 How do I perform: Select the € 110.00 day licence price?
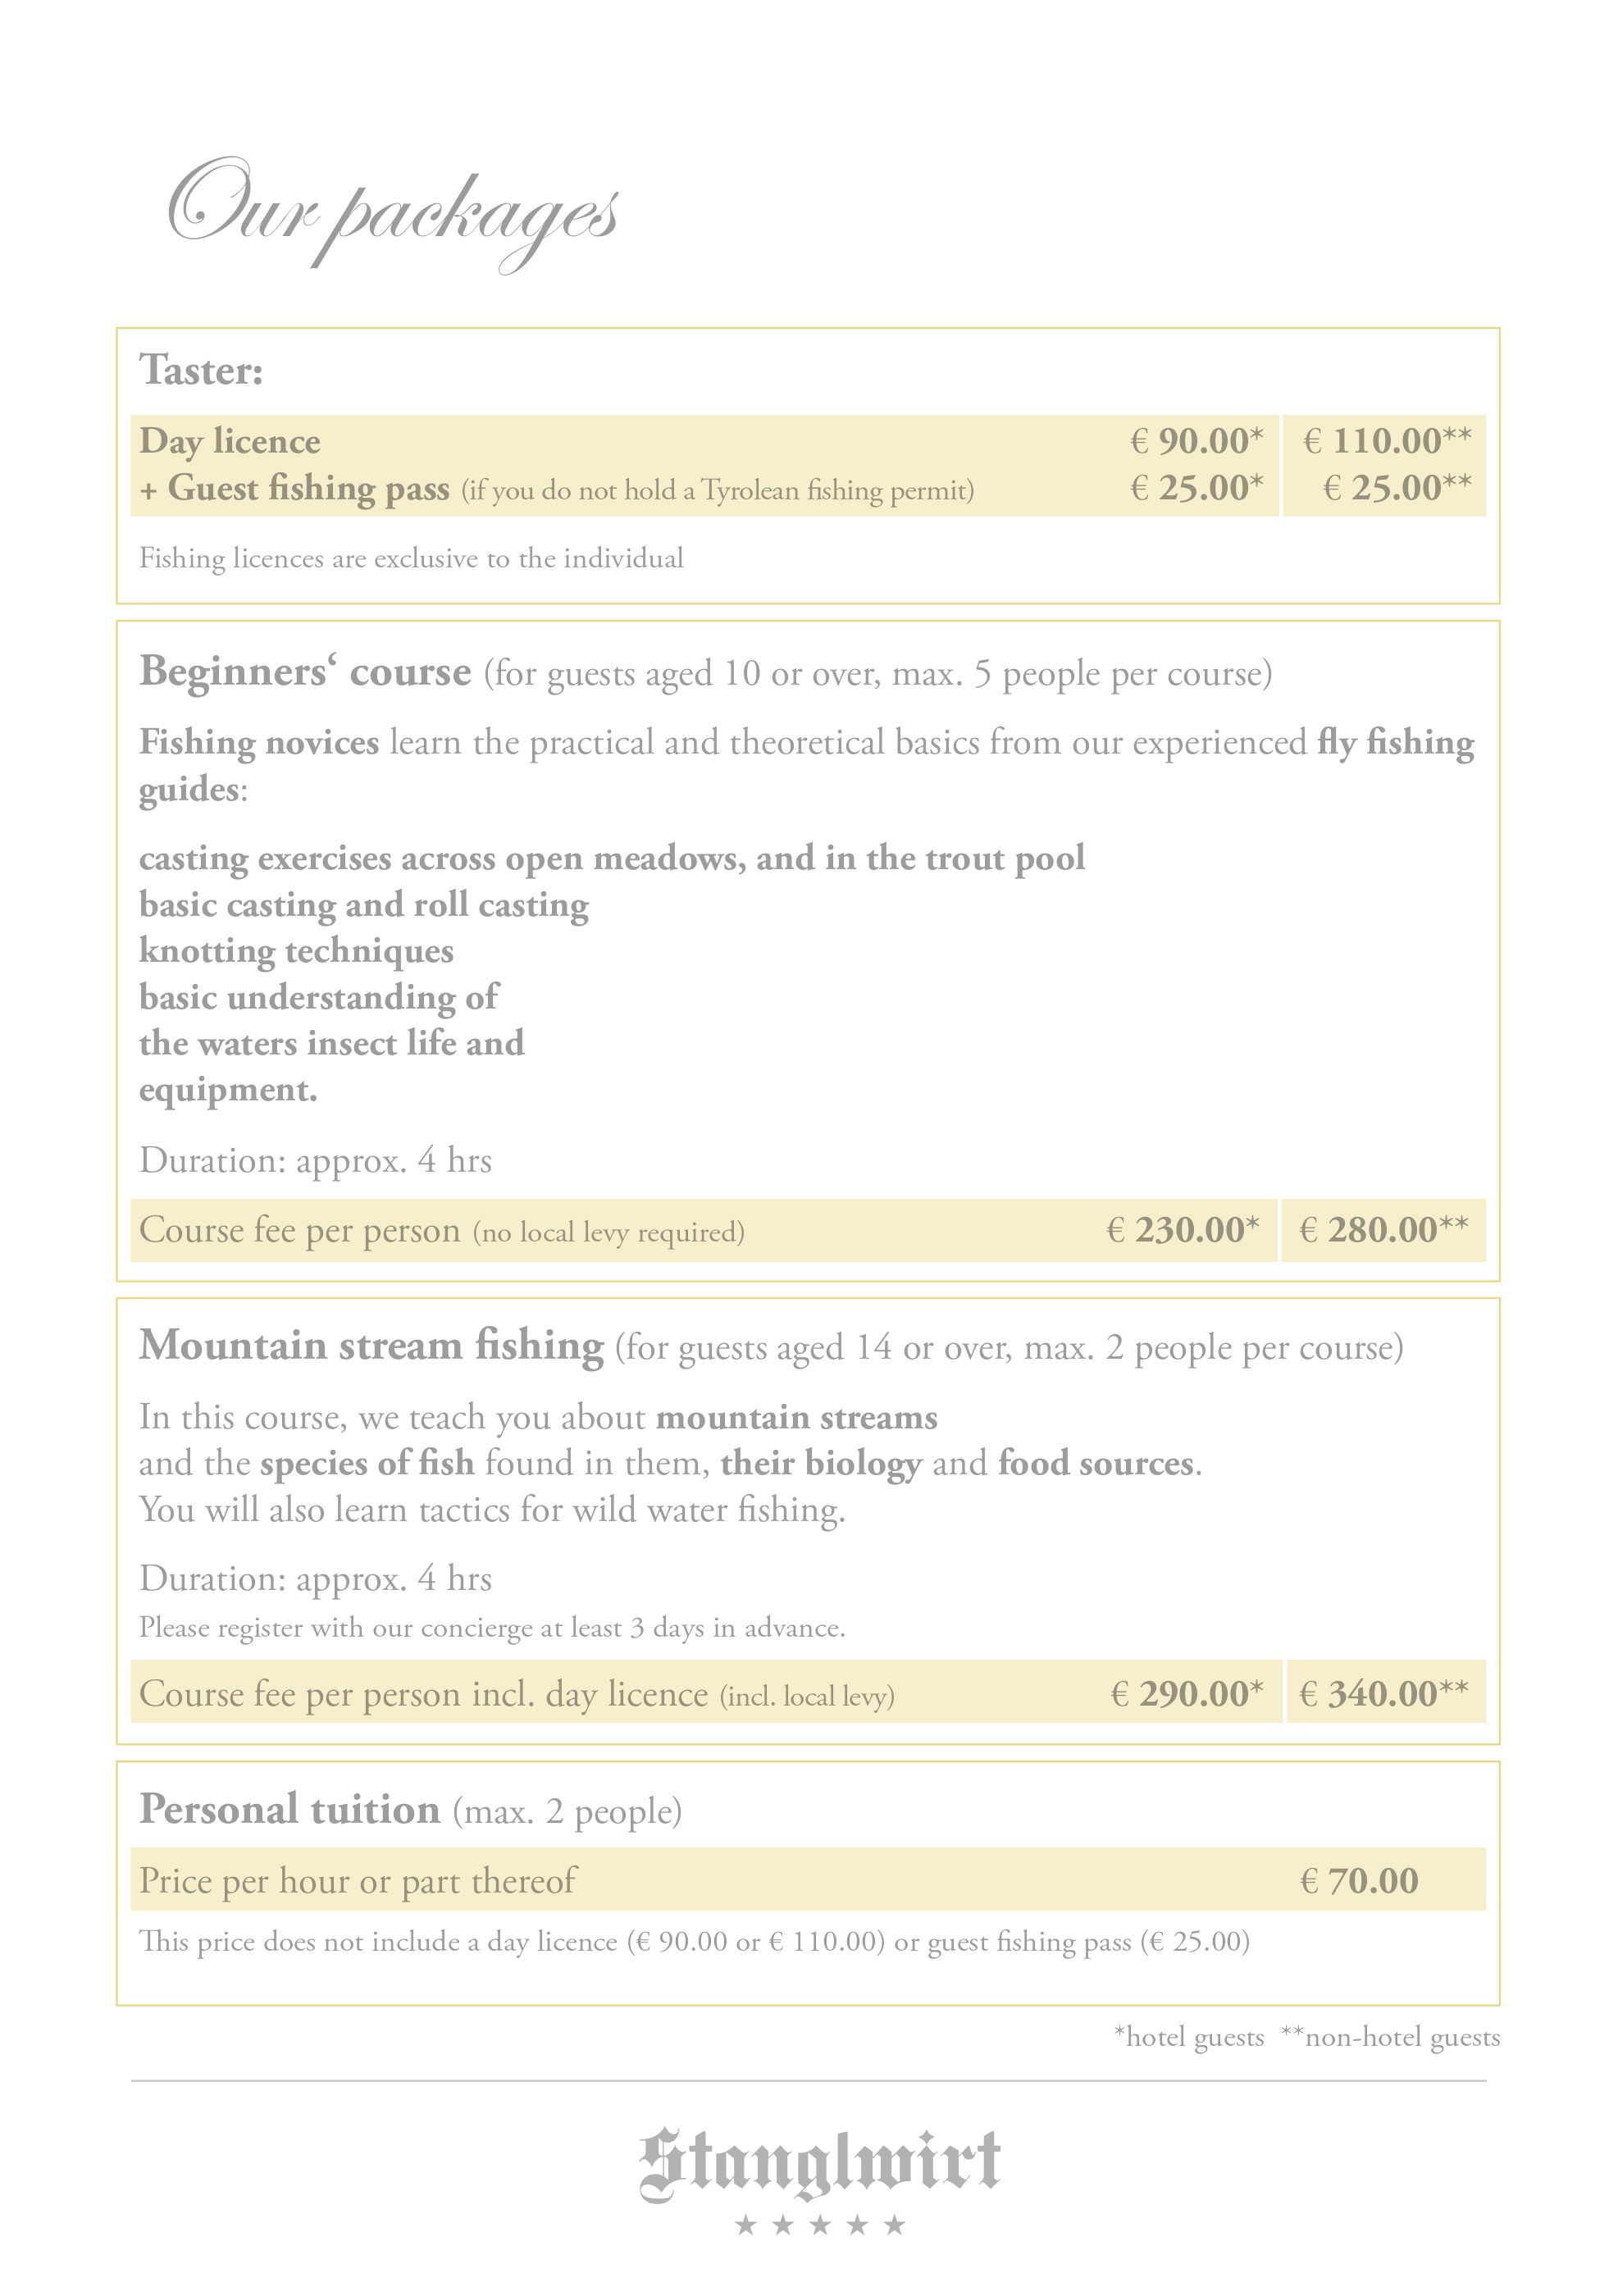(1386, 441)
